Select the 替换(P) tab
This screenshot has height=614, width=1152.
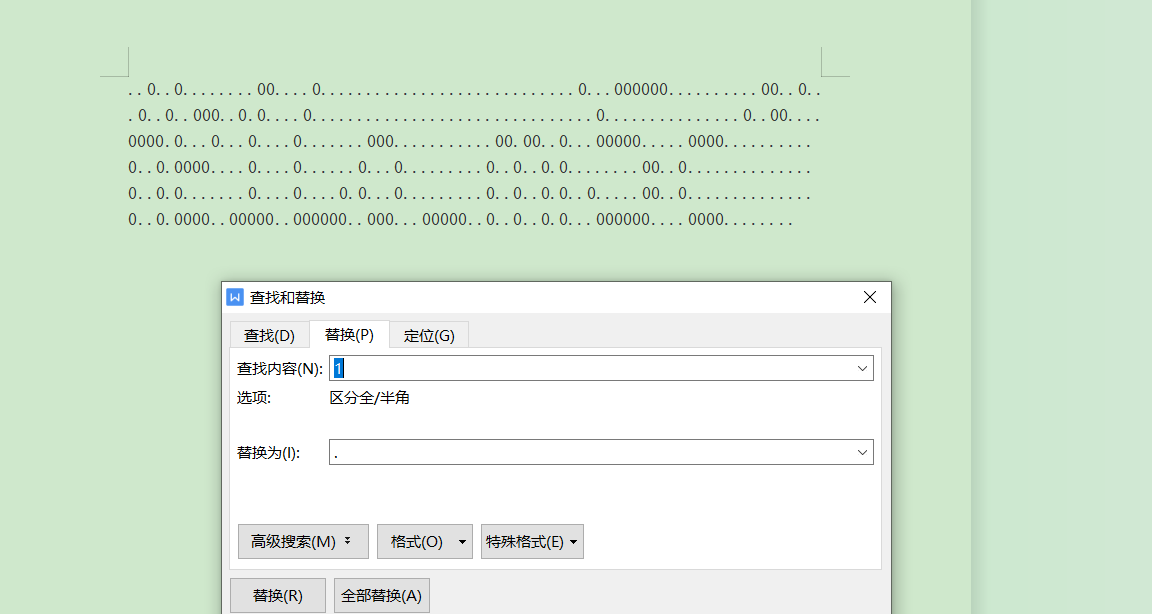tap(349, 335)
